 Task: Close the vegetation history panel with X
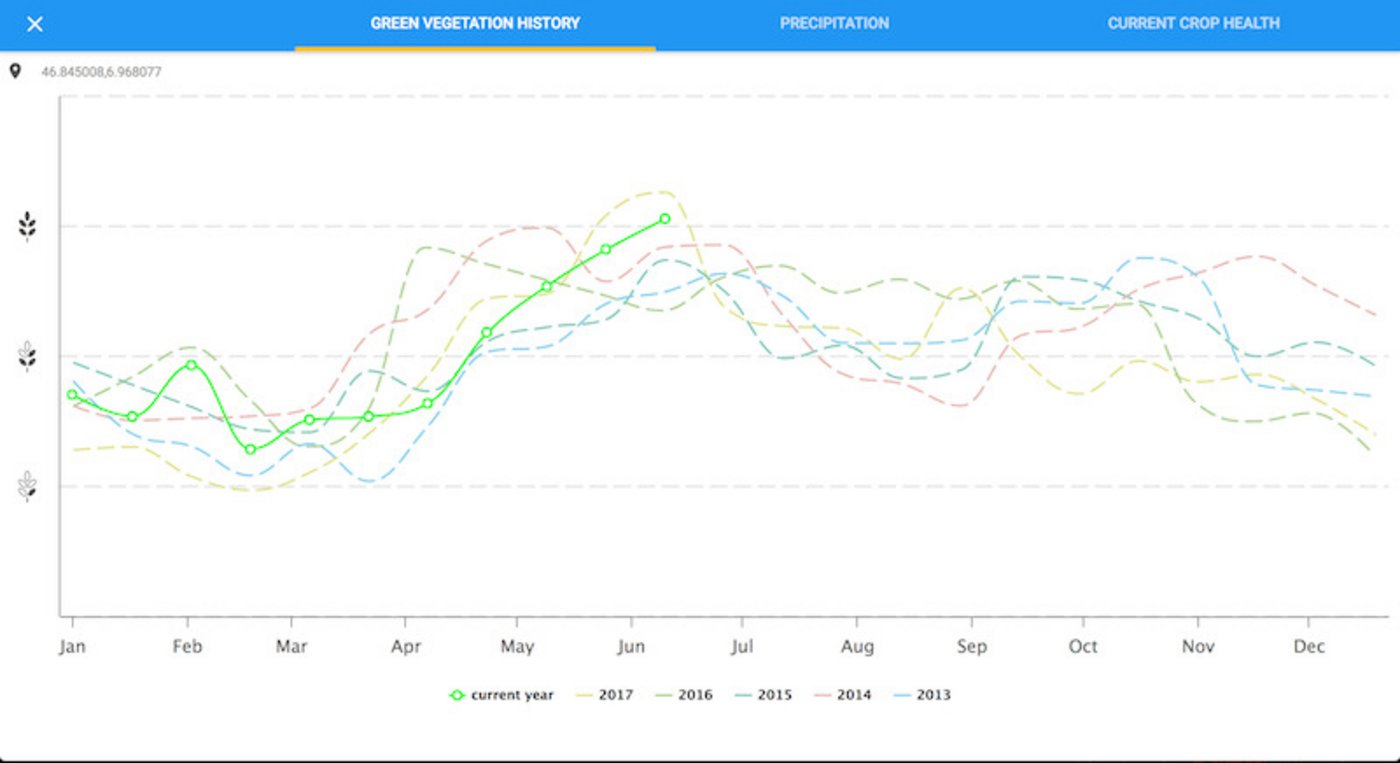35,24
